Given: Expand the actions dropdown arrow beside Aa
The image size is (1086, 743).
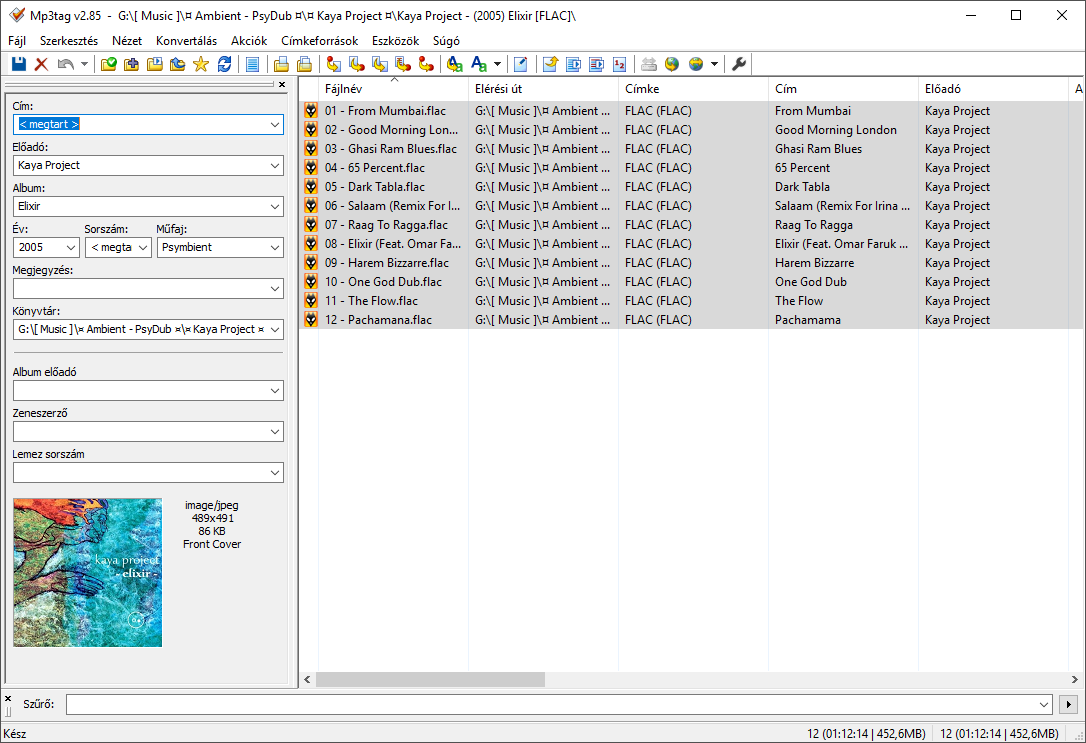Looking at the screenshot, I should point(497,64).
